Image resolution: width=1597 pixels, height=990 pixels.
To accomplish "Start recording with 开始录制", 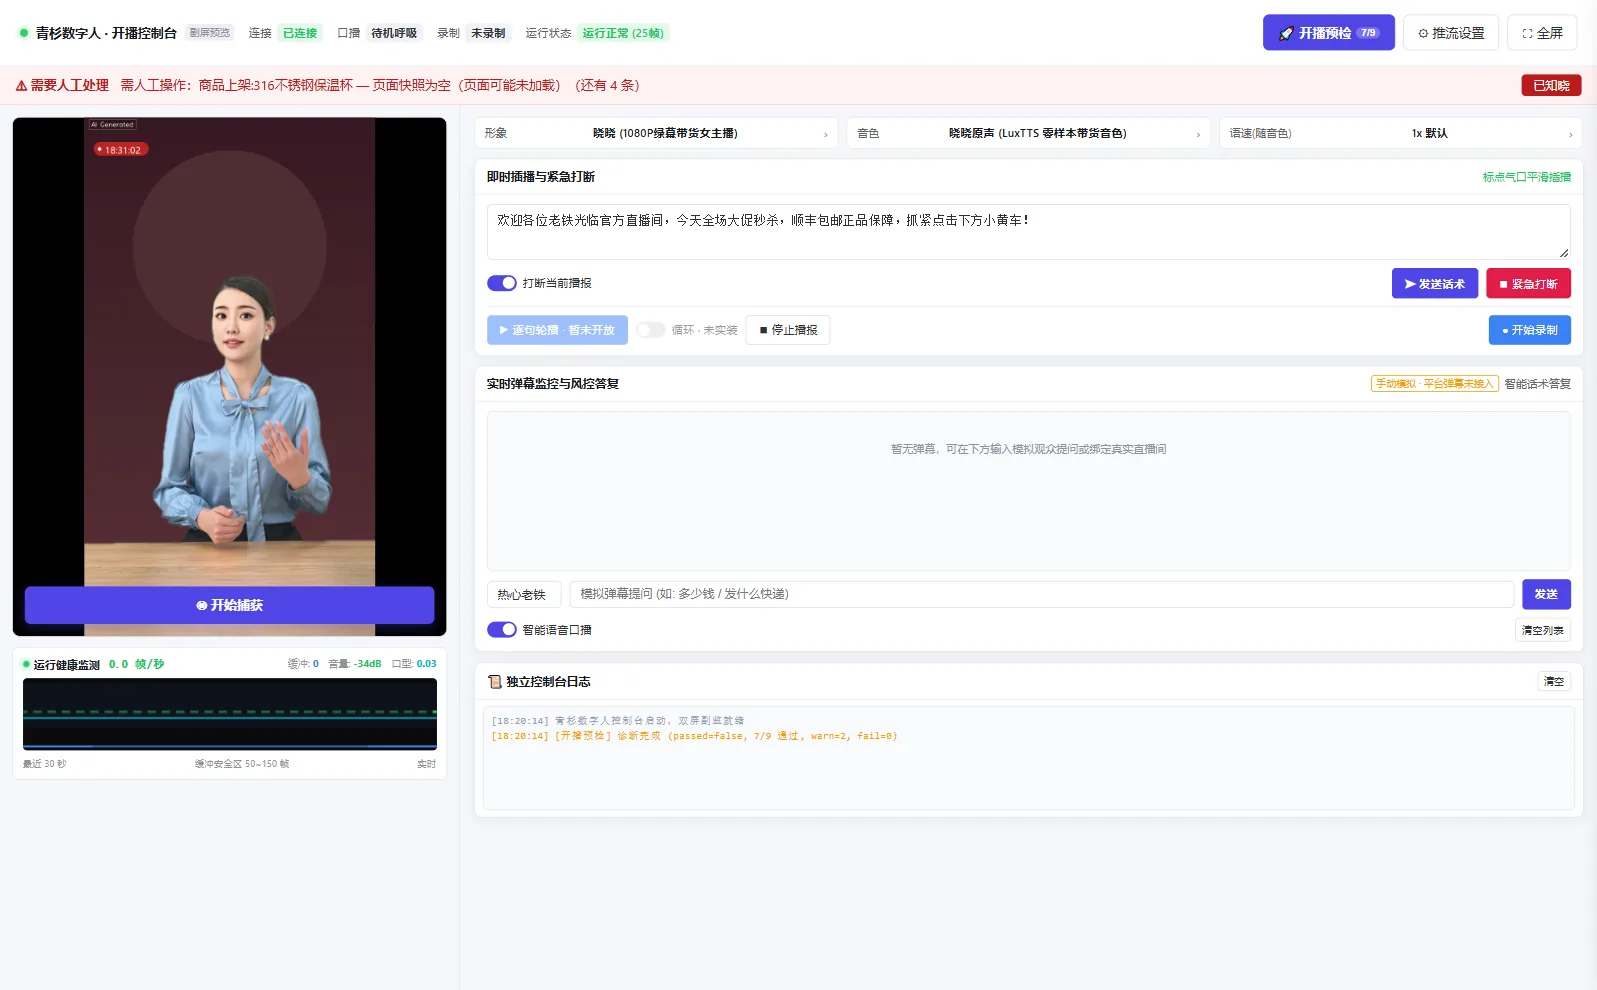I will [1530, 330].
